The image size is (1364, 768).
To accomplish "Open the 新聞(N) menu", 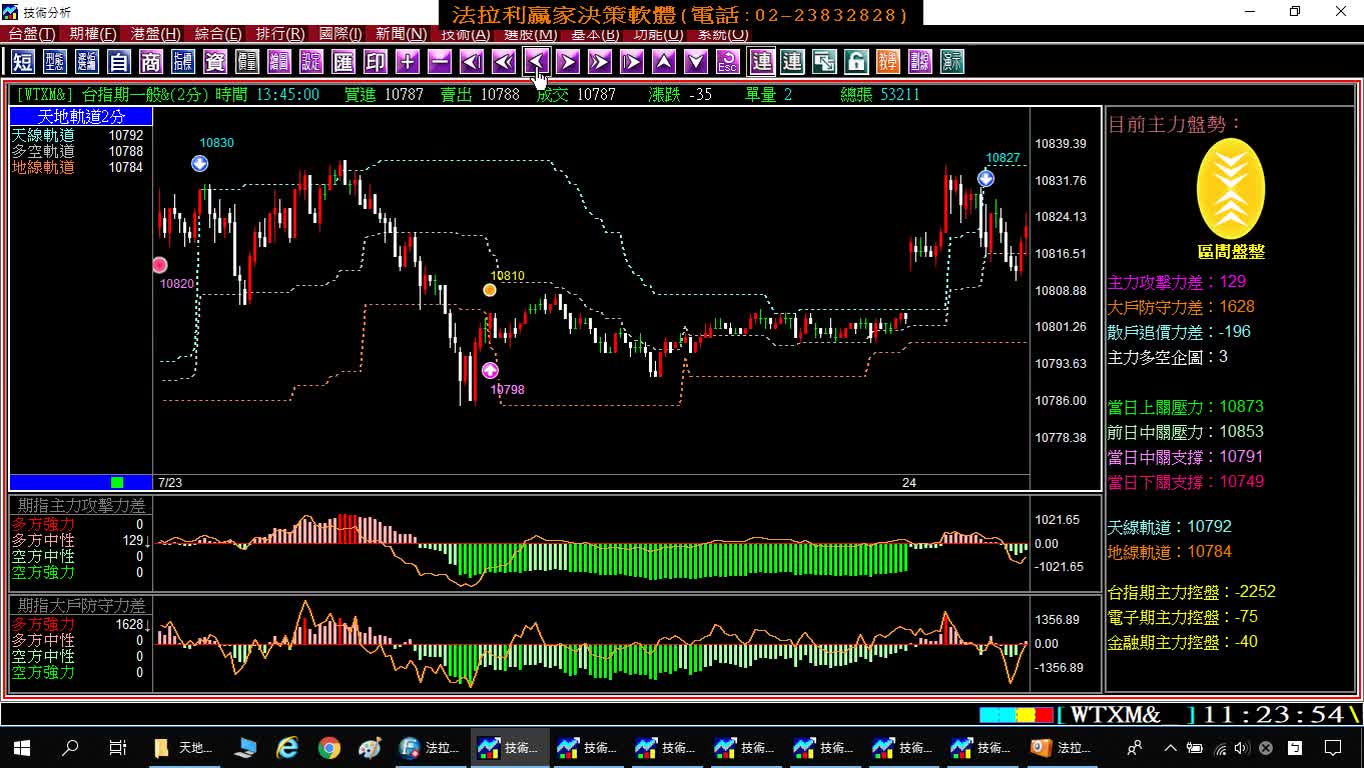I will 401,34.
